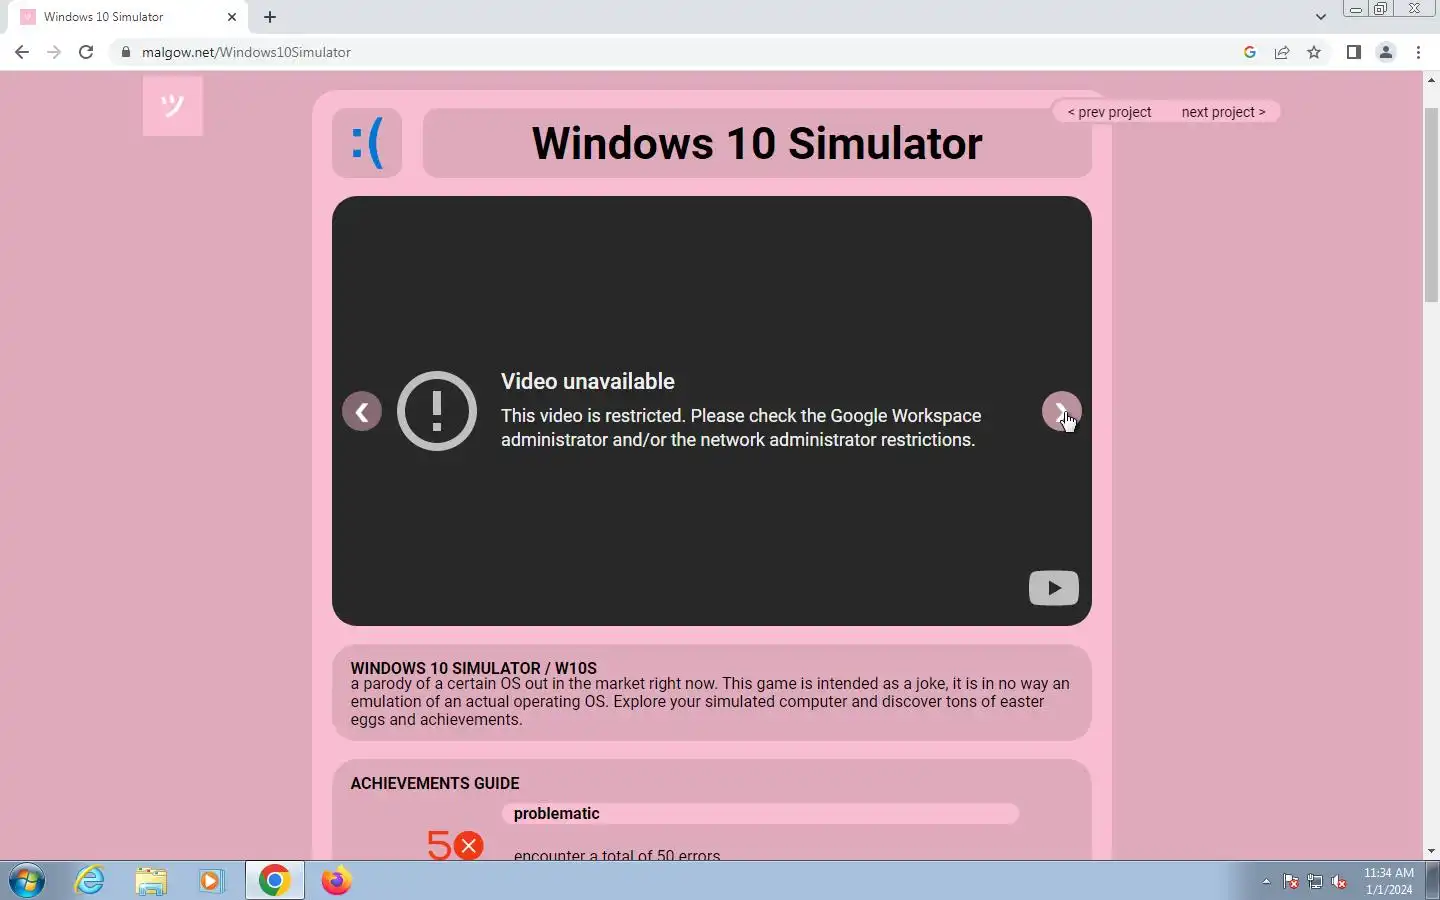Click the browser forward arrow
The height and width of the screenshot is (900, 1440).
[54, 52]
